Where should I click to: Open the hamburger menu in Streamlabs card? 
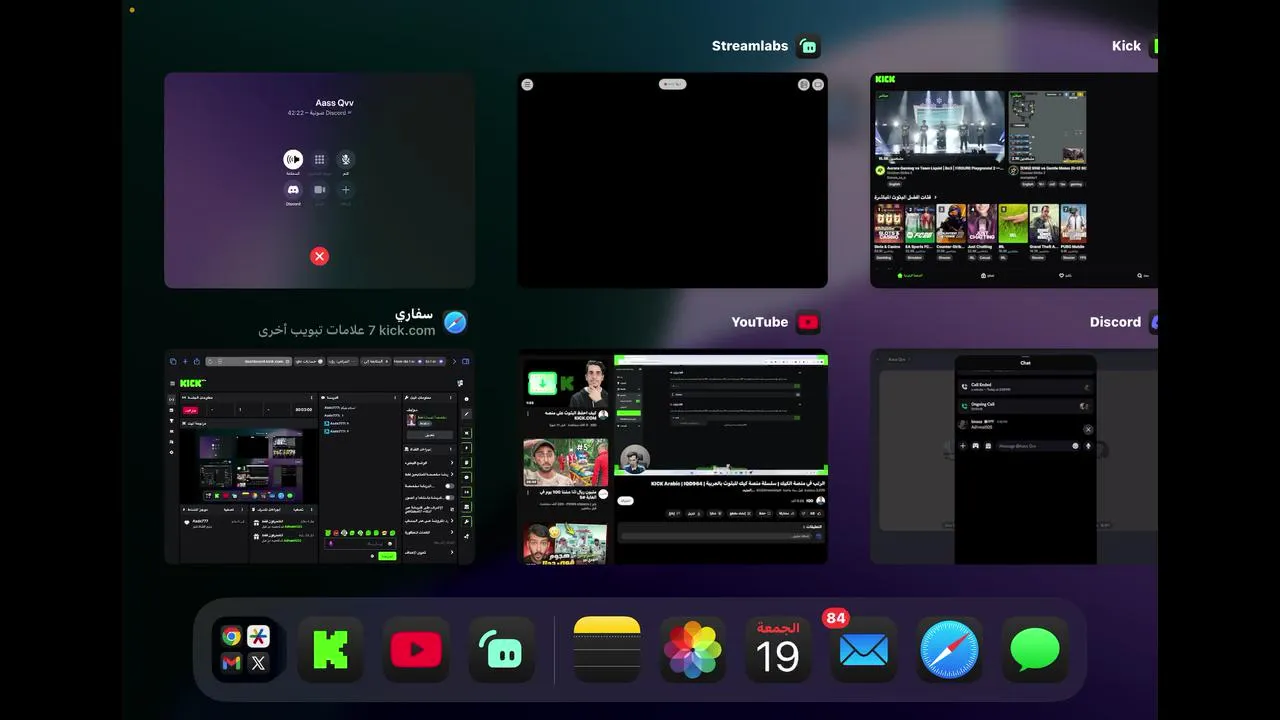527,84
